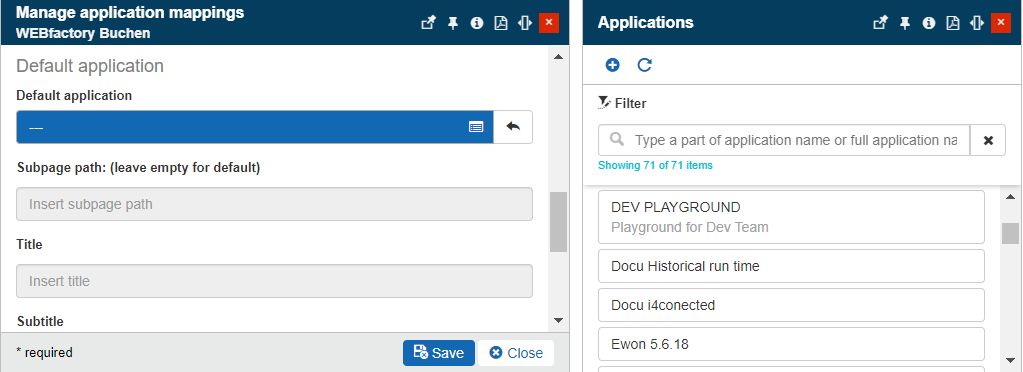1023x372 pixels.
Task: Refresh the applications list
Action: [x=645, y=65]
